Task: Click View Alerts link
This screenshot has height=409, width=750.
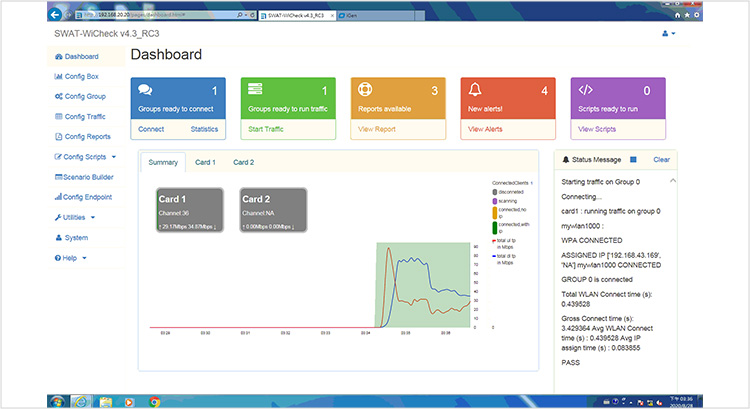Action: 485,129
